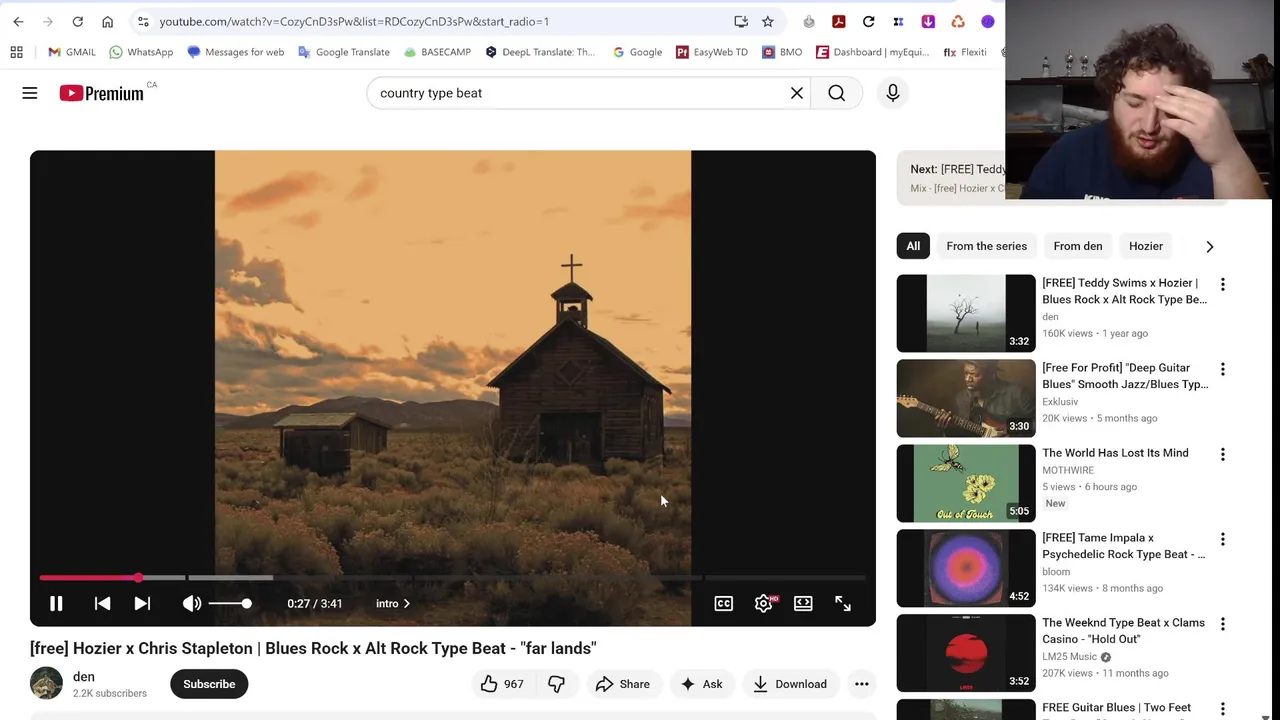
Task: Share the video
Action: coord(622,684)
